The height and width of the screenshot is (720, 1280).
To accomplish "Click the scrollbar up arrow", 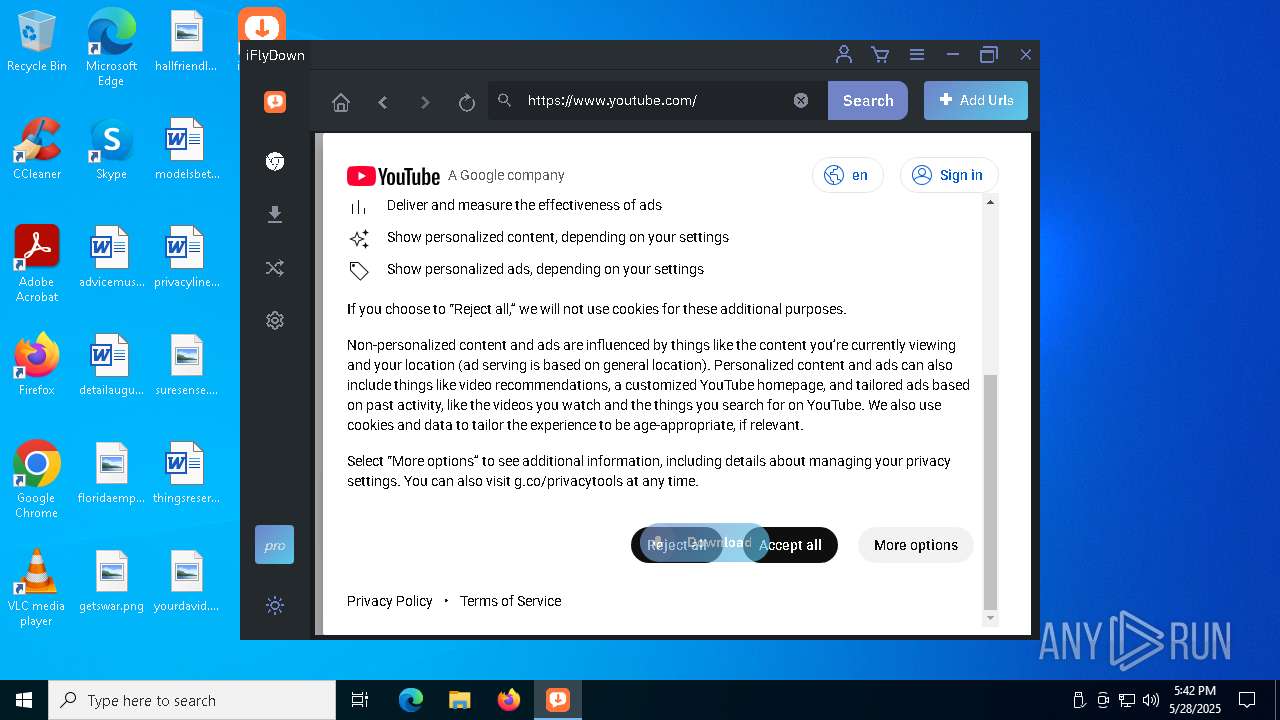I will point(990,202).
